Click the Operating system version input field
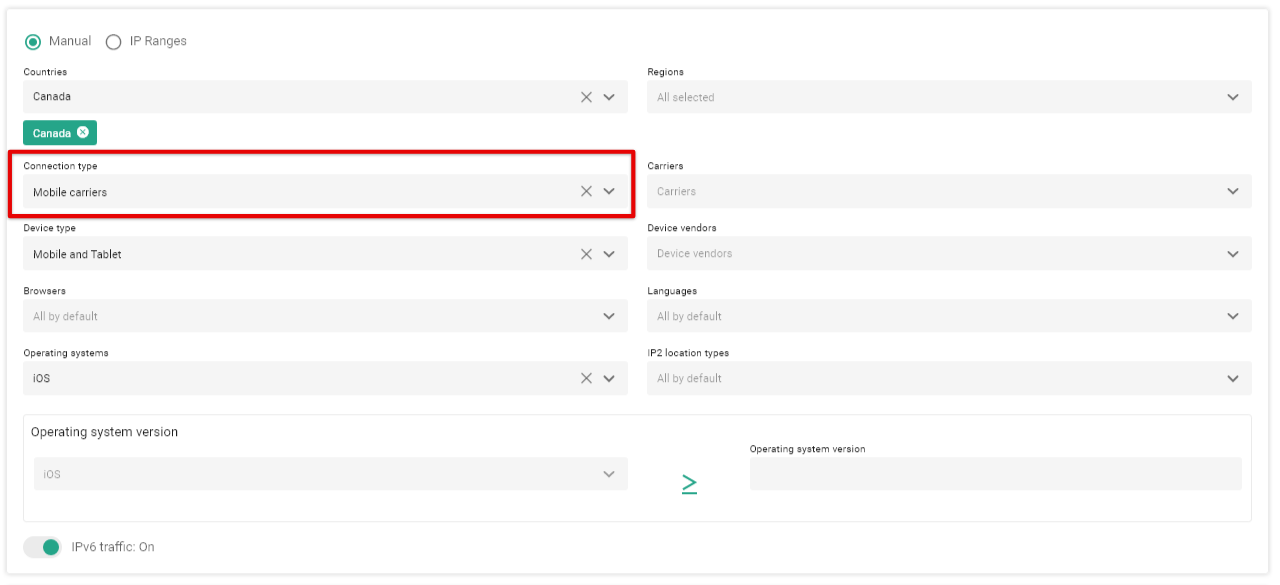This screenshot has width=1280, height=585. pyautogui.click(x=995, y=474)
